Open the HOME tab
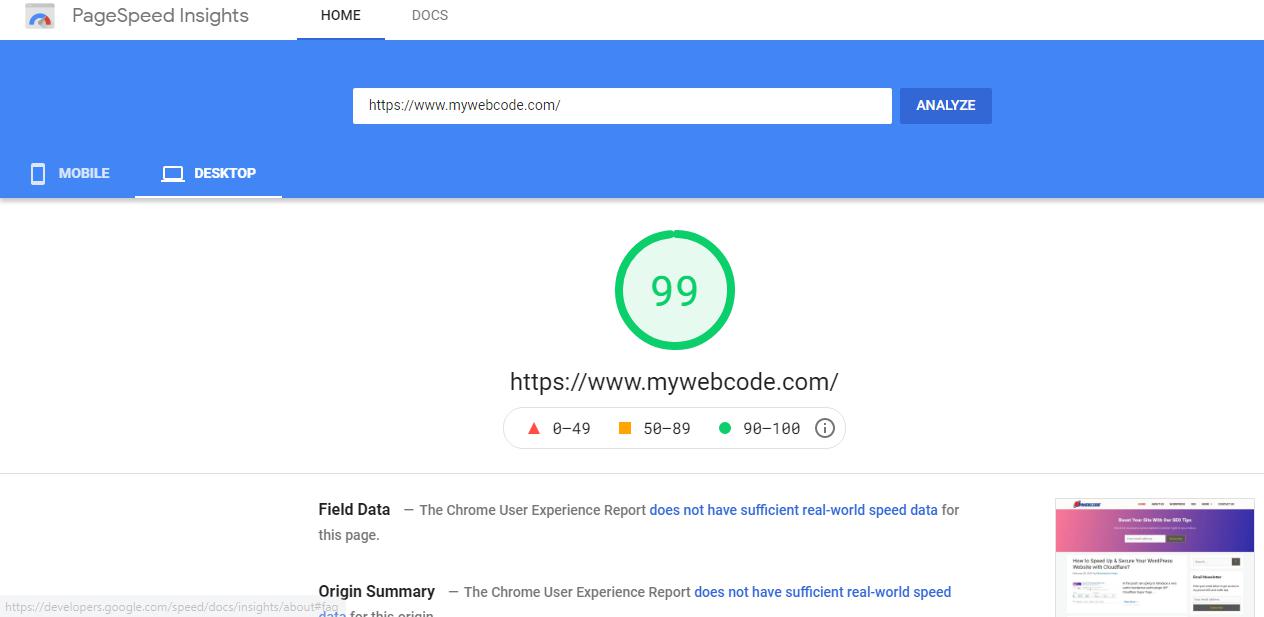 click(341, 16)
